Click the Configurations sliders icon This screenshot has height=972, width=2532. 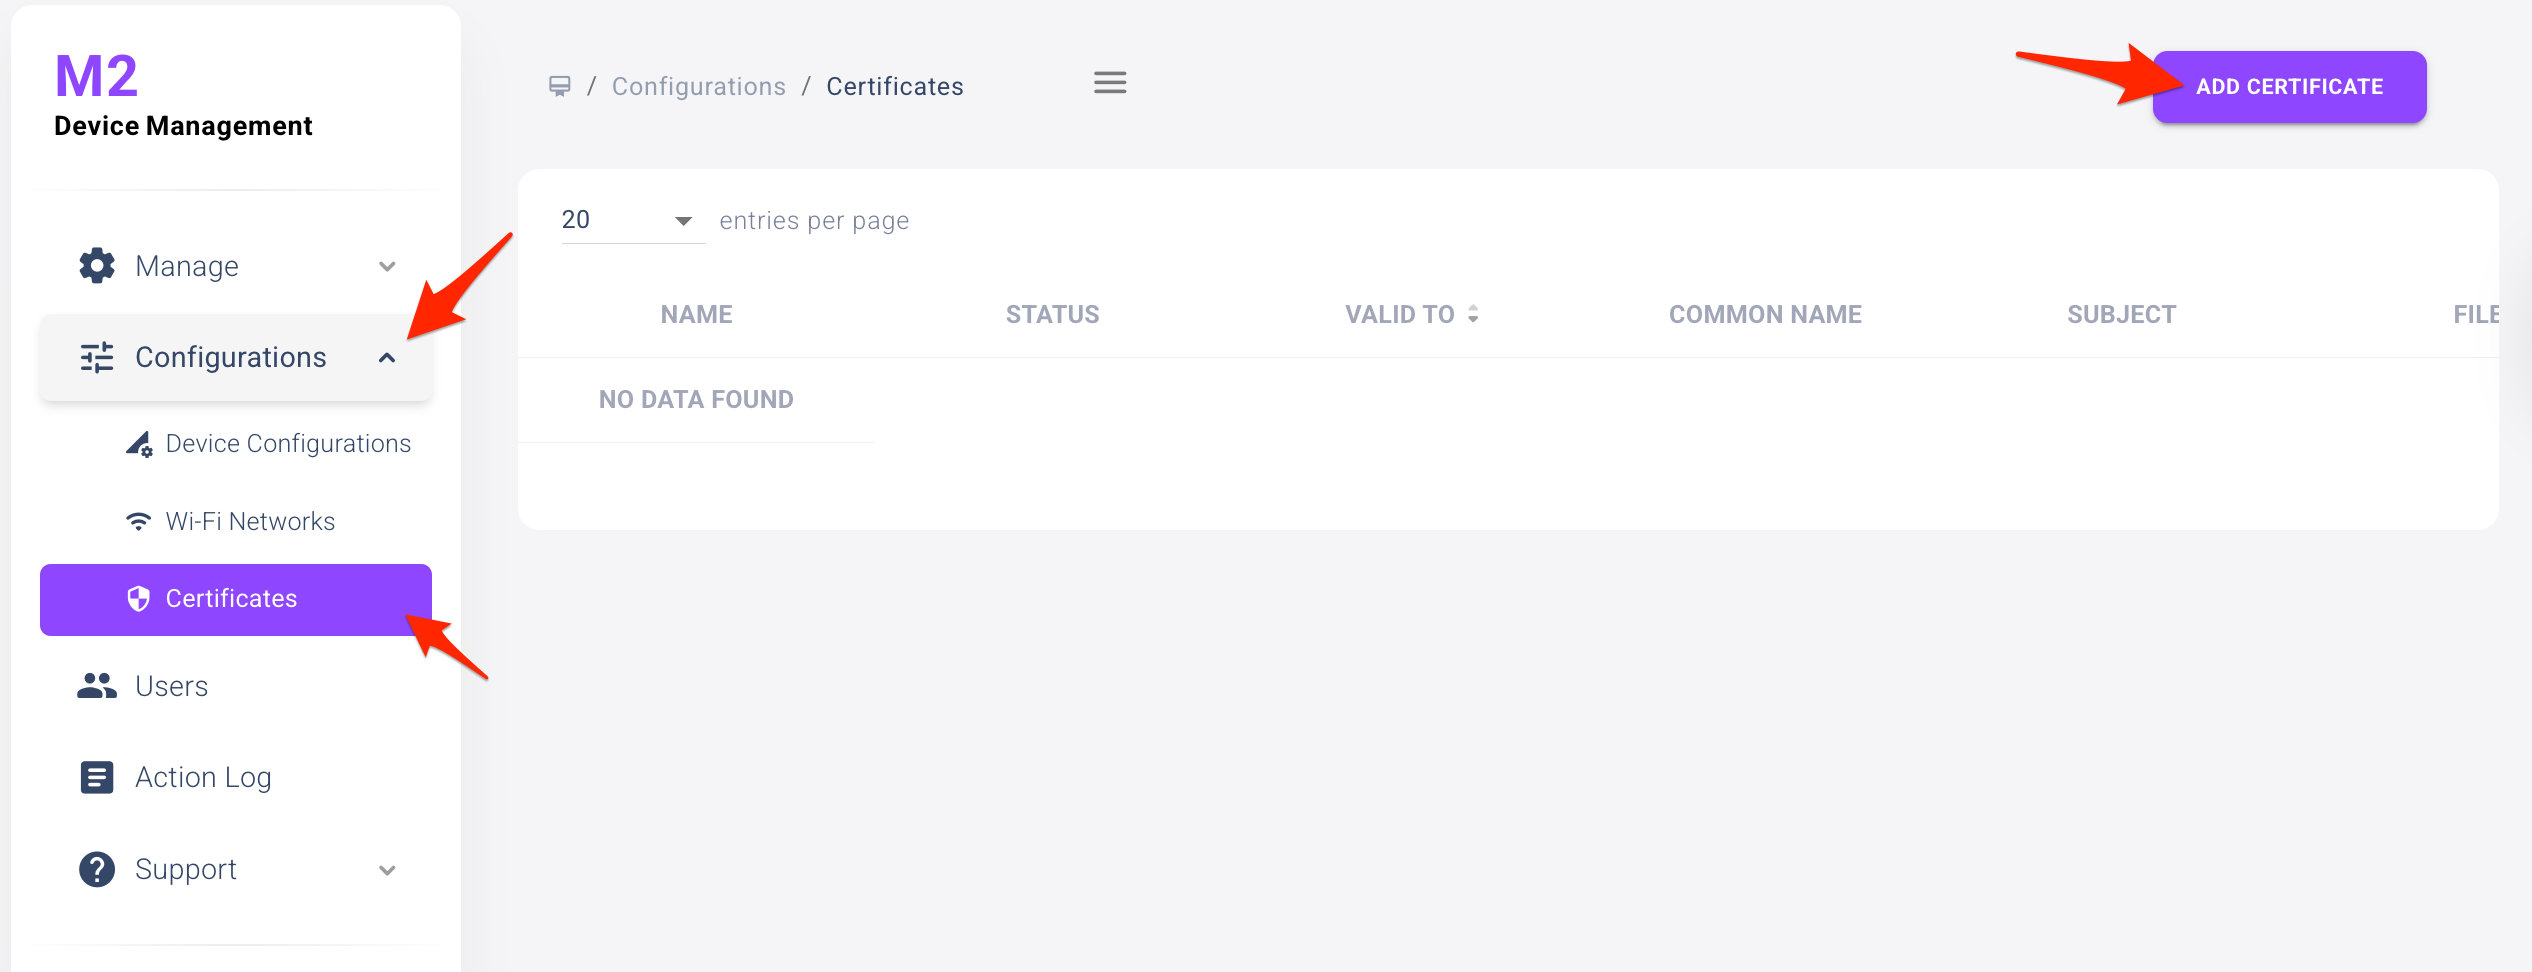point(97,358)
